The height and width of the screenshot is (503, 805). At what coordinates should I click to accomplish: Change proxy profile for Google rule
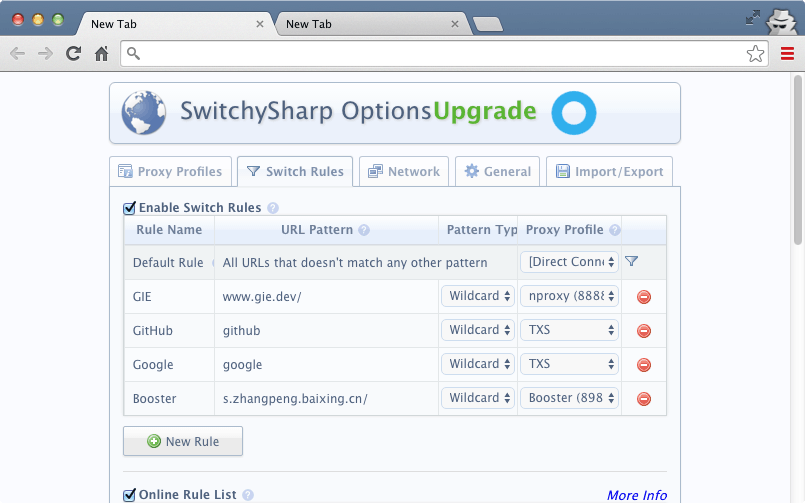click(569, 364)
